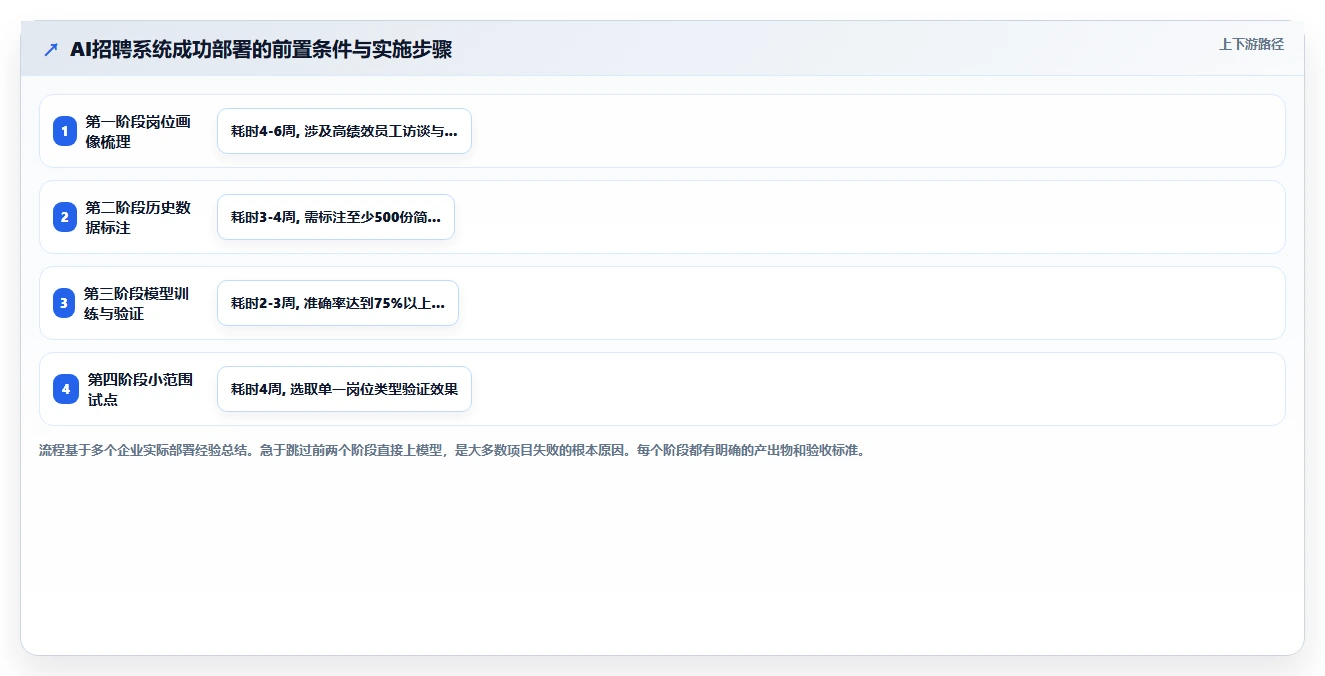
Task: Open the 上下游路径 label in header
Action: click(x=1251, y=44)
